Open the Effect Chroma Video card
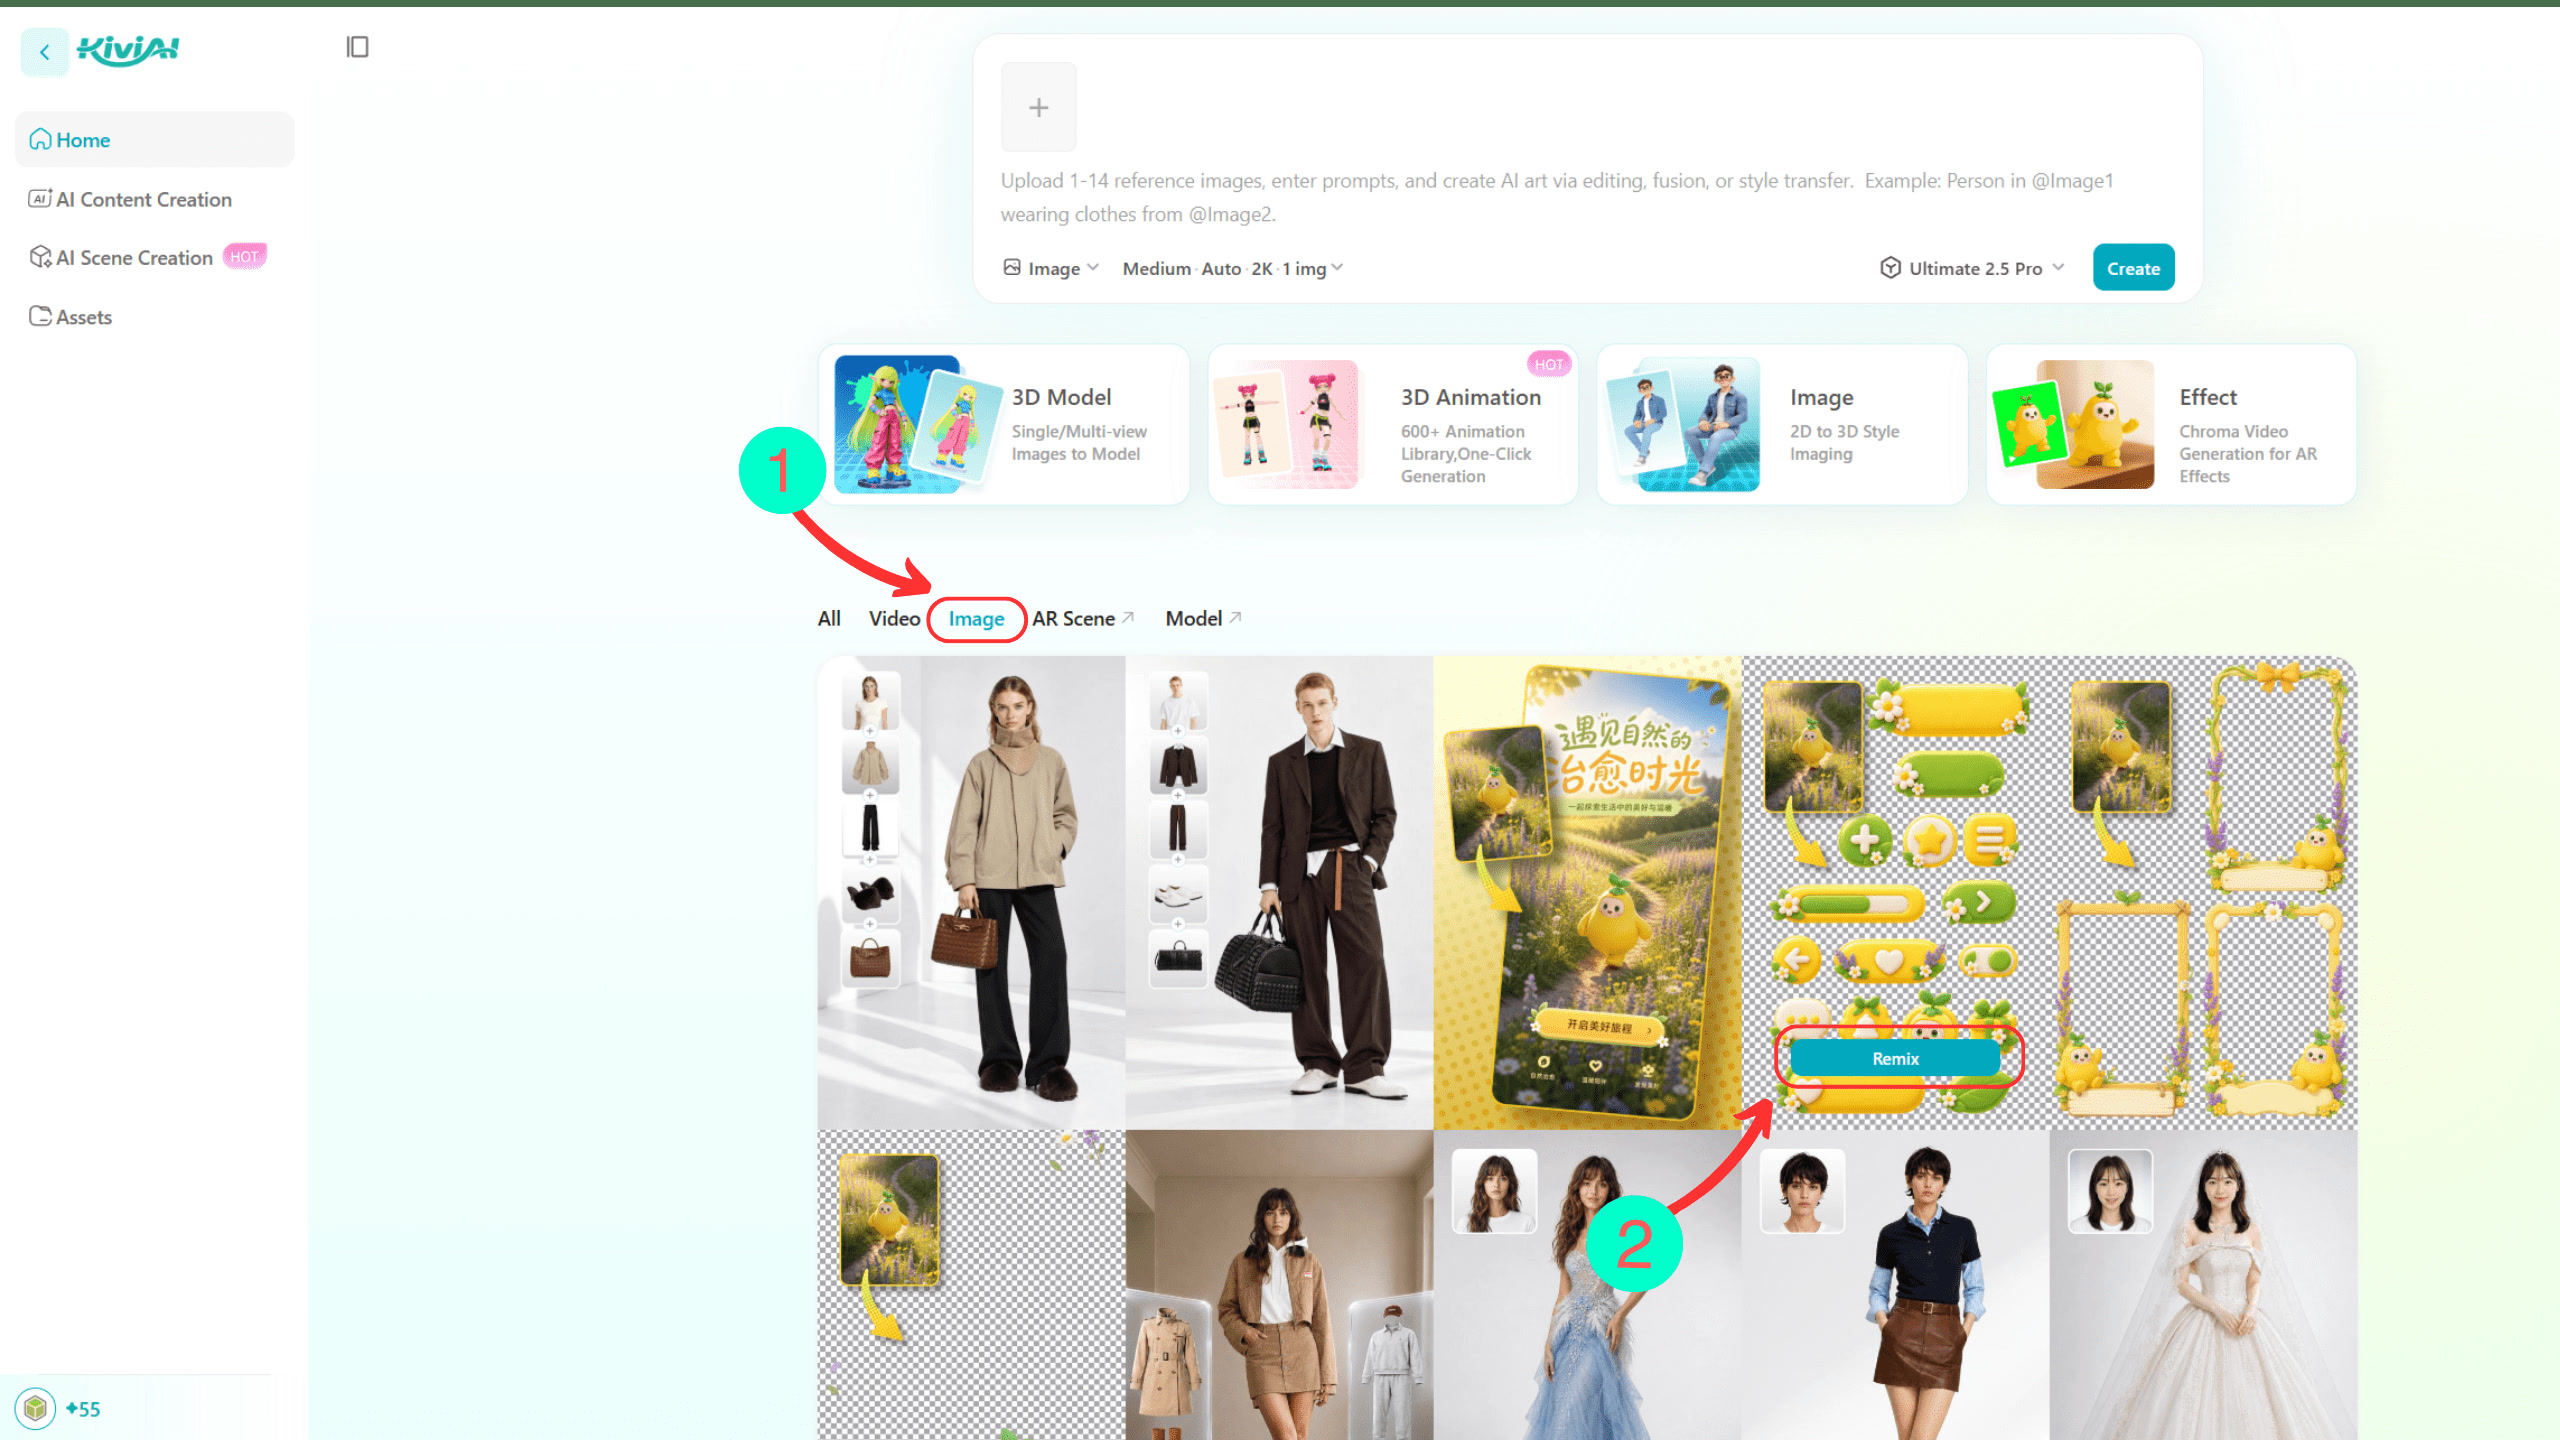The image size is (2560, 1440). tap(2171, 425)
